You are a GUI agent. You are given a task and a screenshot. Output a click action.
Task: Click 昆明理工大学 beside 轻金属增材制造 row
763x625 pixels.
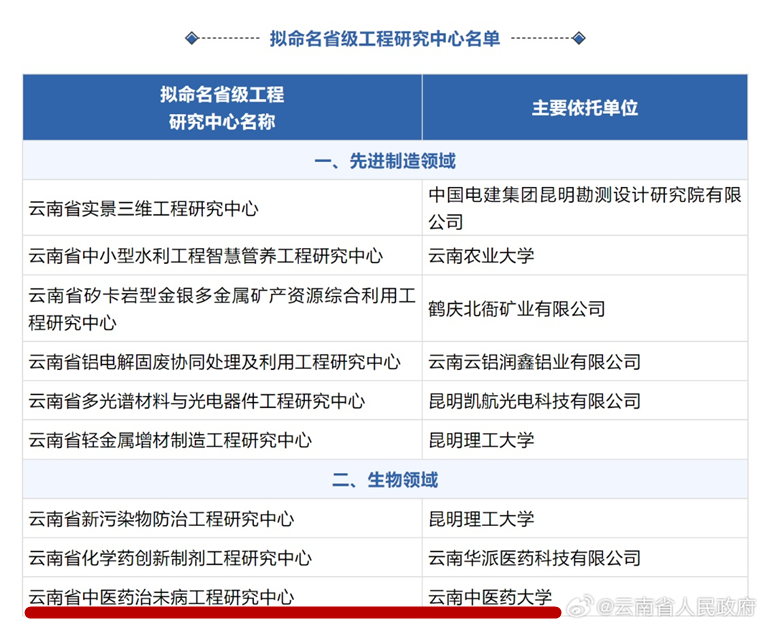585,440
